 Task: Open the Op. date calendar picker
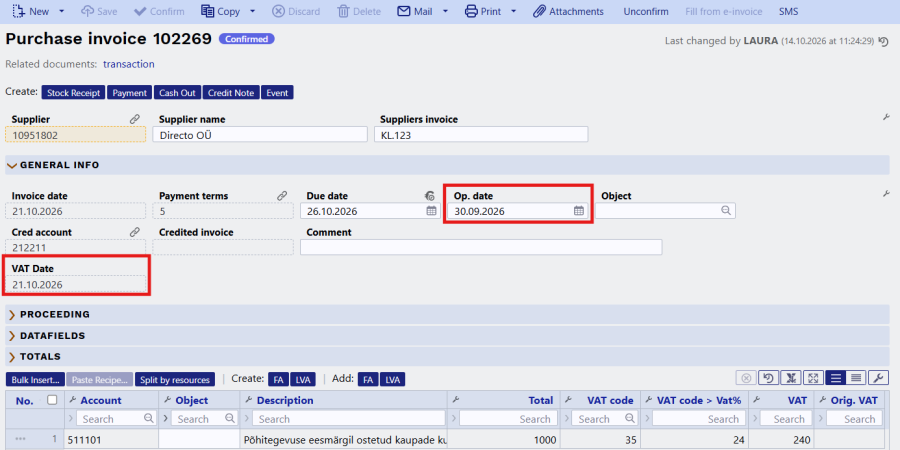(x=579, y=211)
